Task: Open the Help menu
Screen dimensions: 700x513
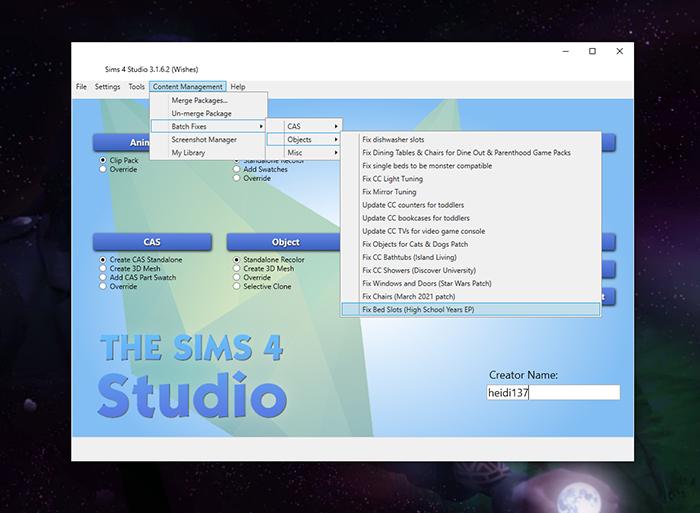Action: 238,87
